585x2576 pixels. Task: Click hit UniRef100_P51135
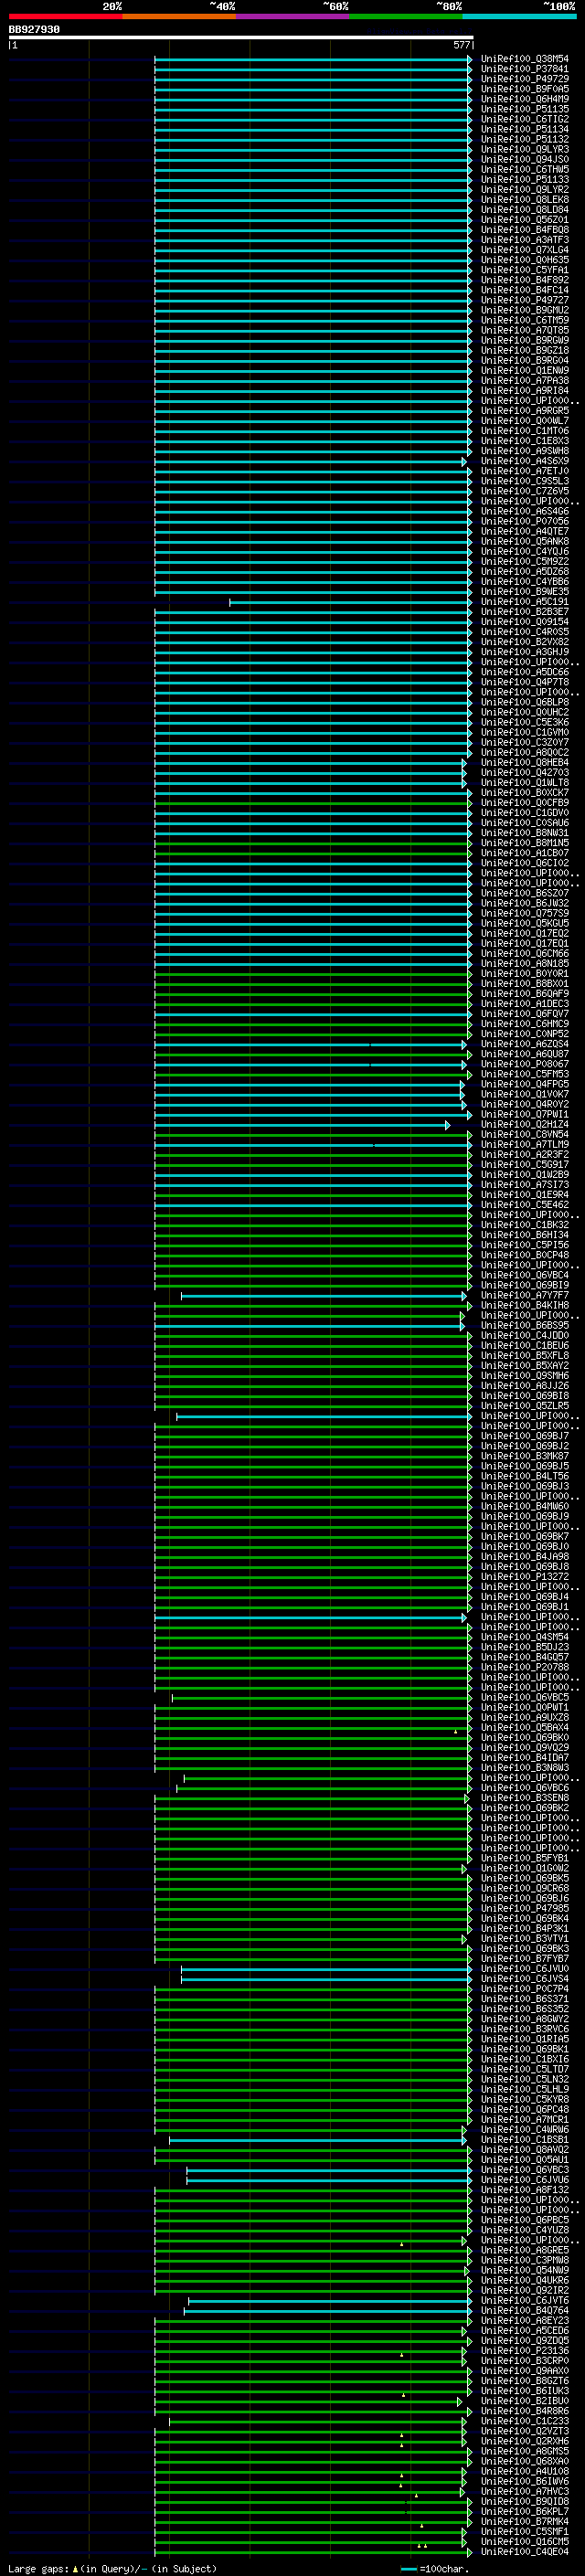(525, 109)
